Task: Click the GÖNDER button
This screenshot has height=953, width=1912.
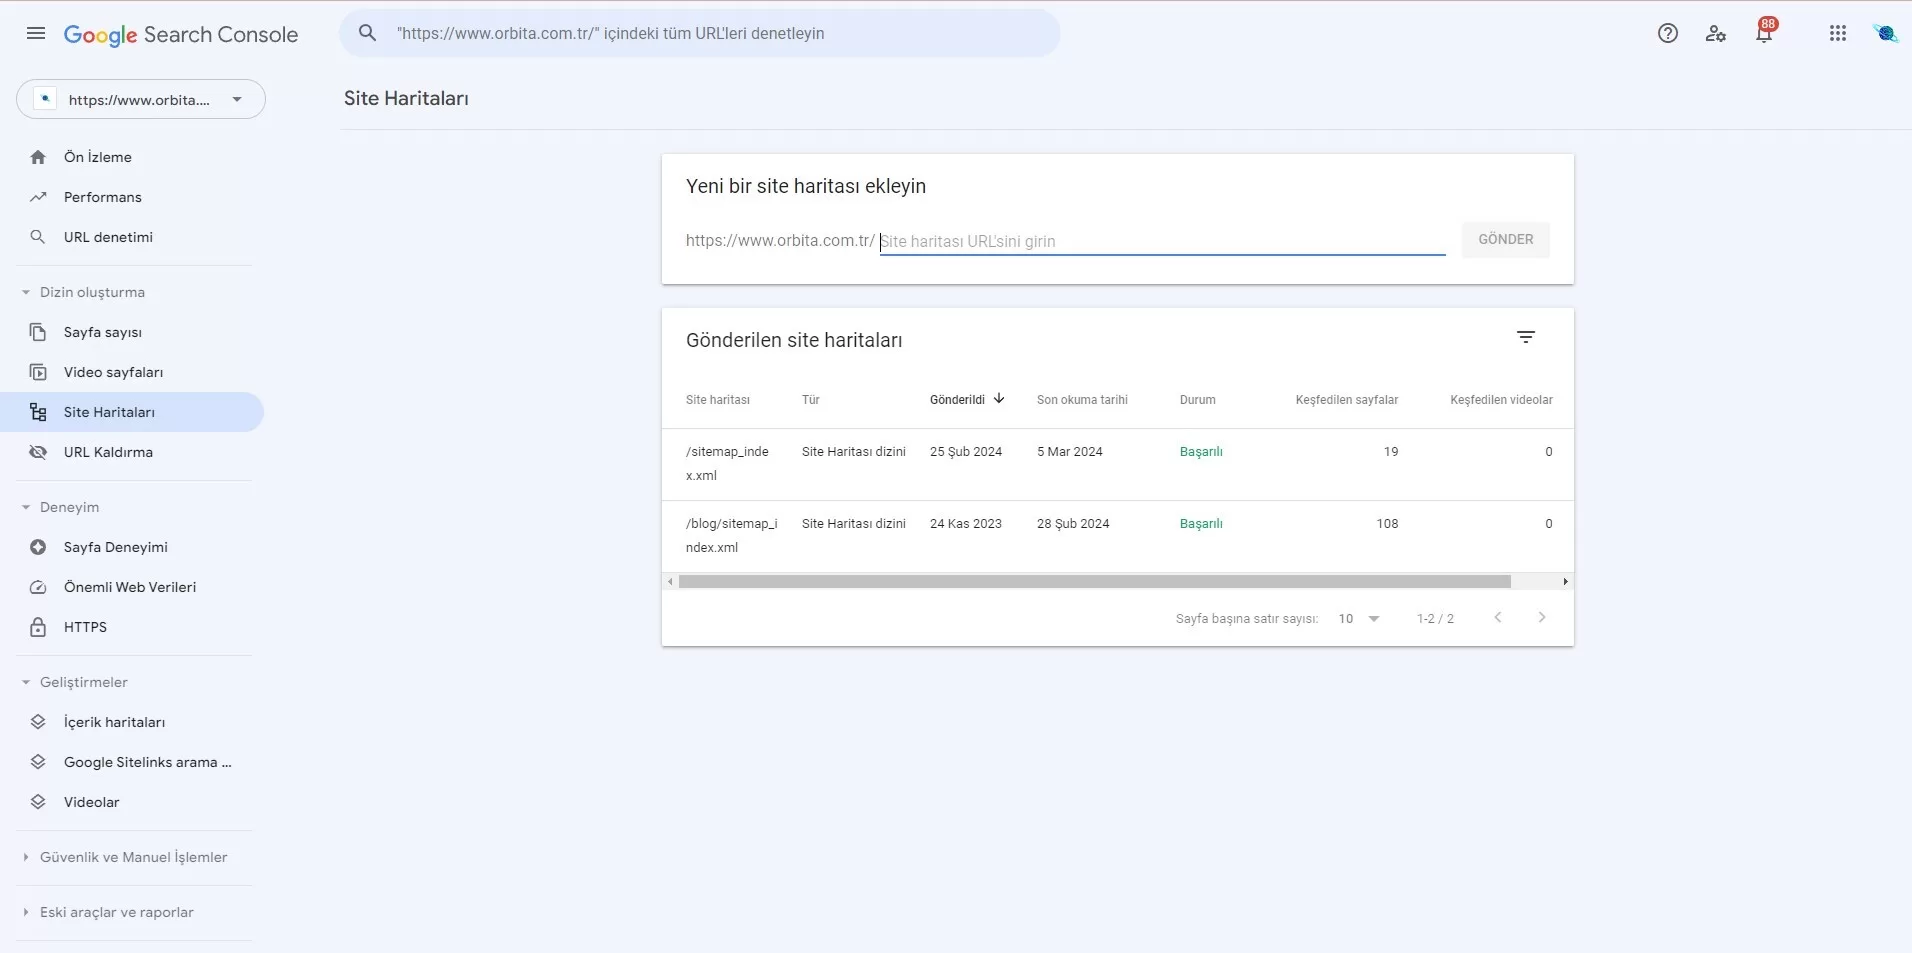Action: click(1505, 240)
